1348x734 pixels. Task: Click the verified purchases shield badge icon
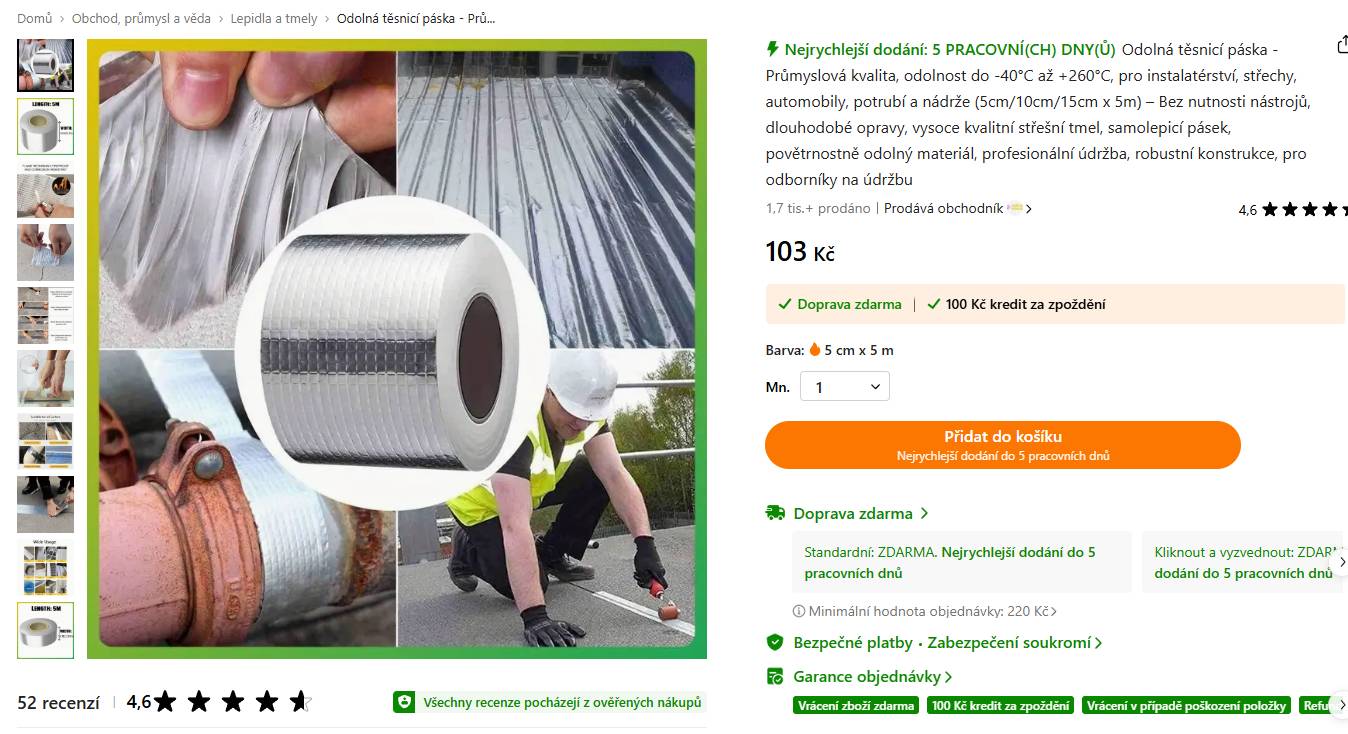[404, 702]
